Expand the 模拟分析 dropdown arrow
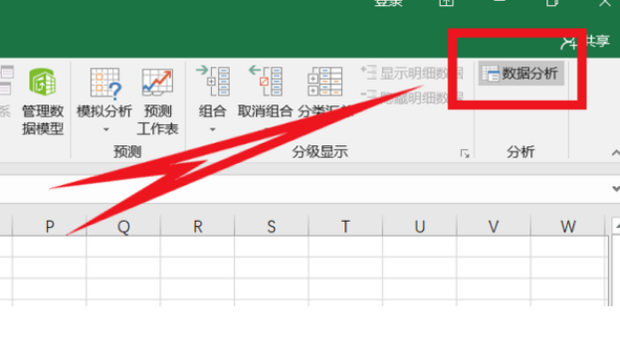The width and height of the screenshot is (620, 362). [106, 129]
